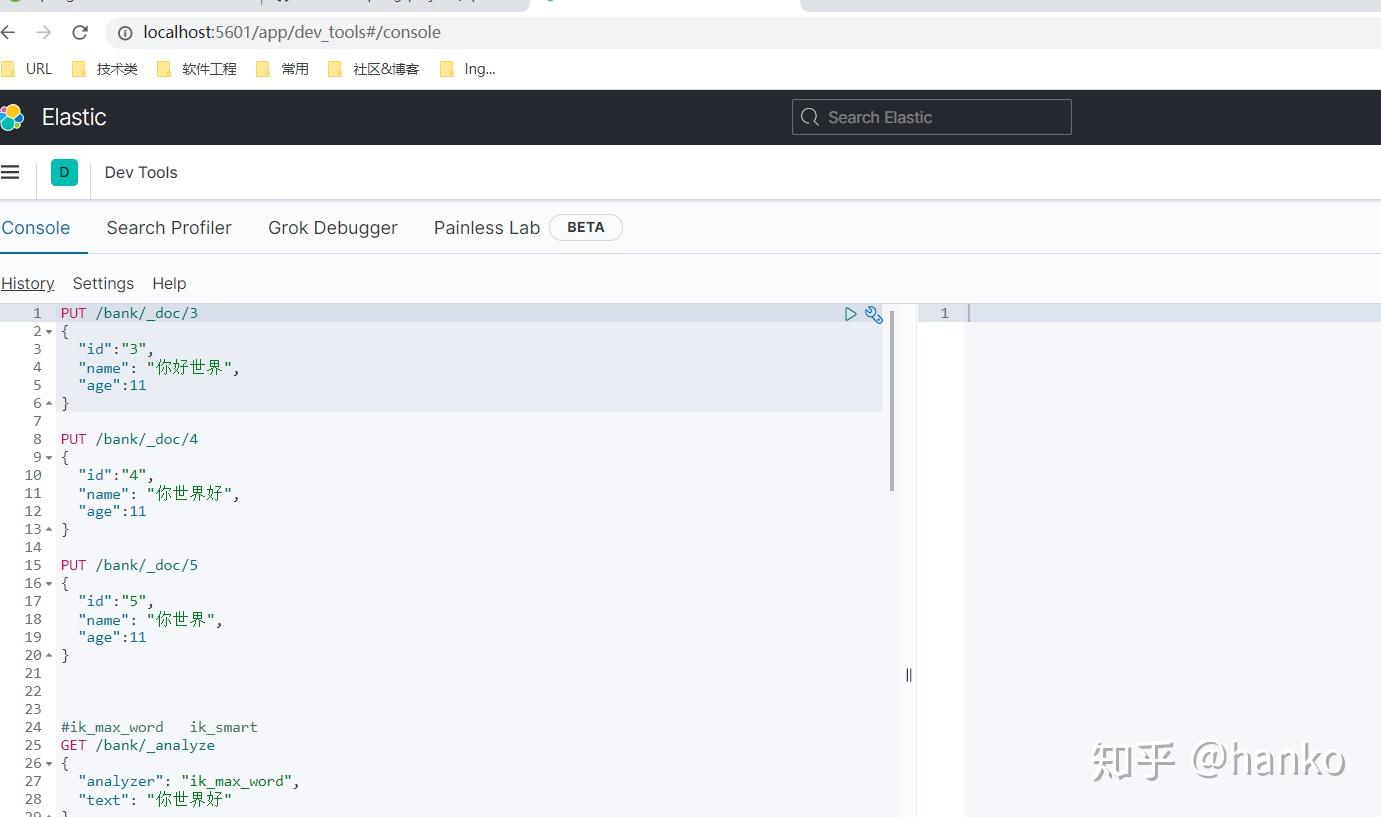The width and height of the screenshot is (1381, 817).
Task: Open the console History
Action: tap(27, 283)
